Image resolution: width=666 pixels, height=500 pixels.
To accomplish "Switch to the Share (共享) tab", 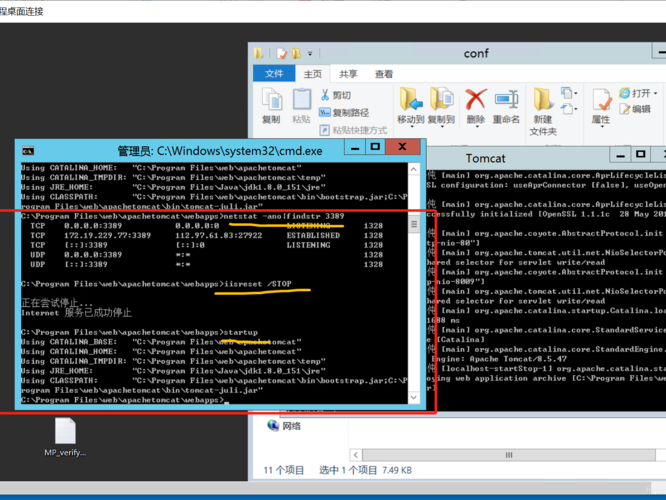I will tap(348, 74).
